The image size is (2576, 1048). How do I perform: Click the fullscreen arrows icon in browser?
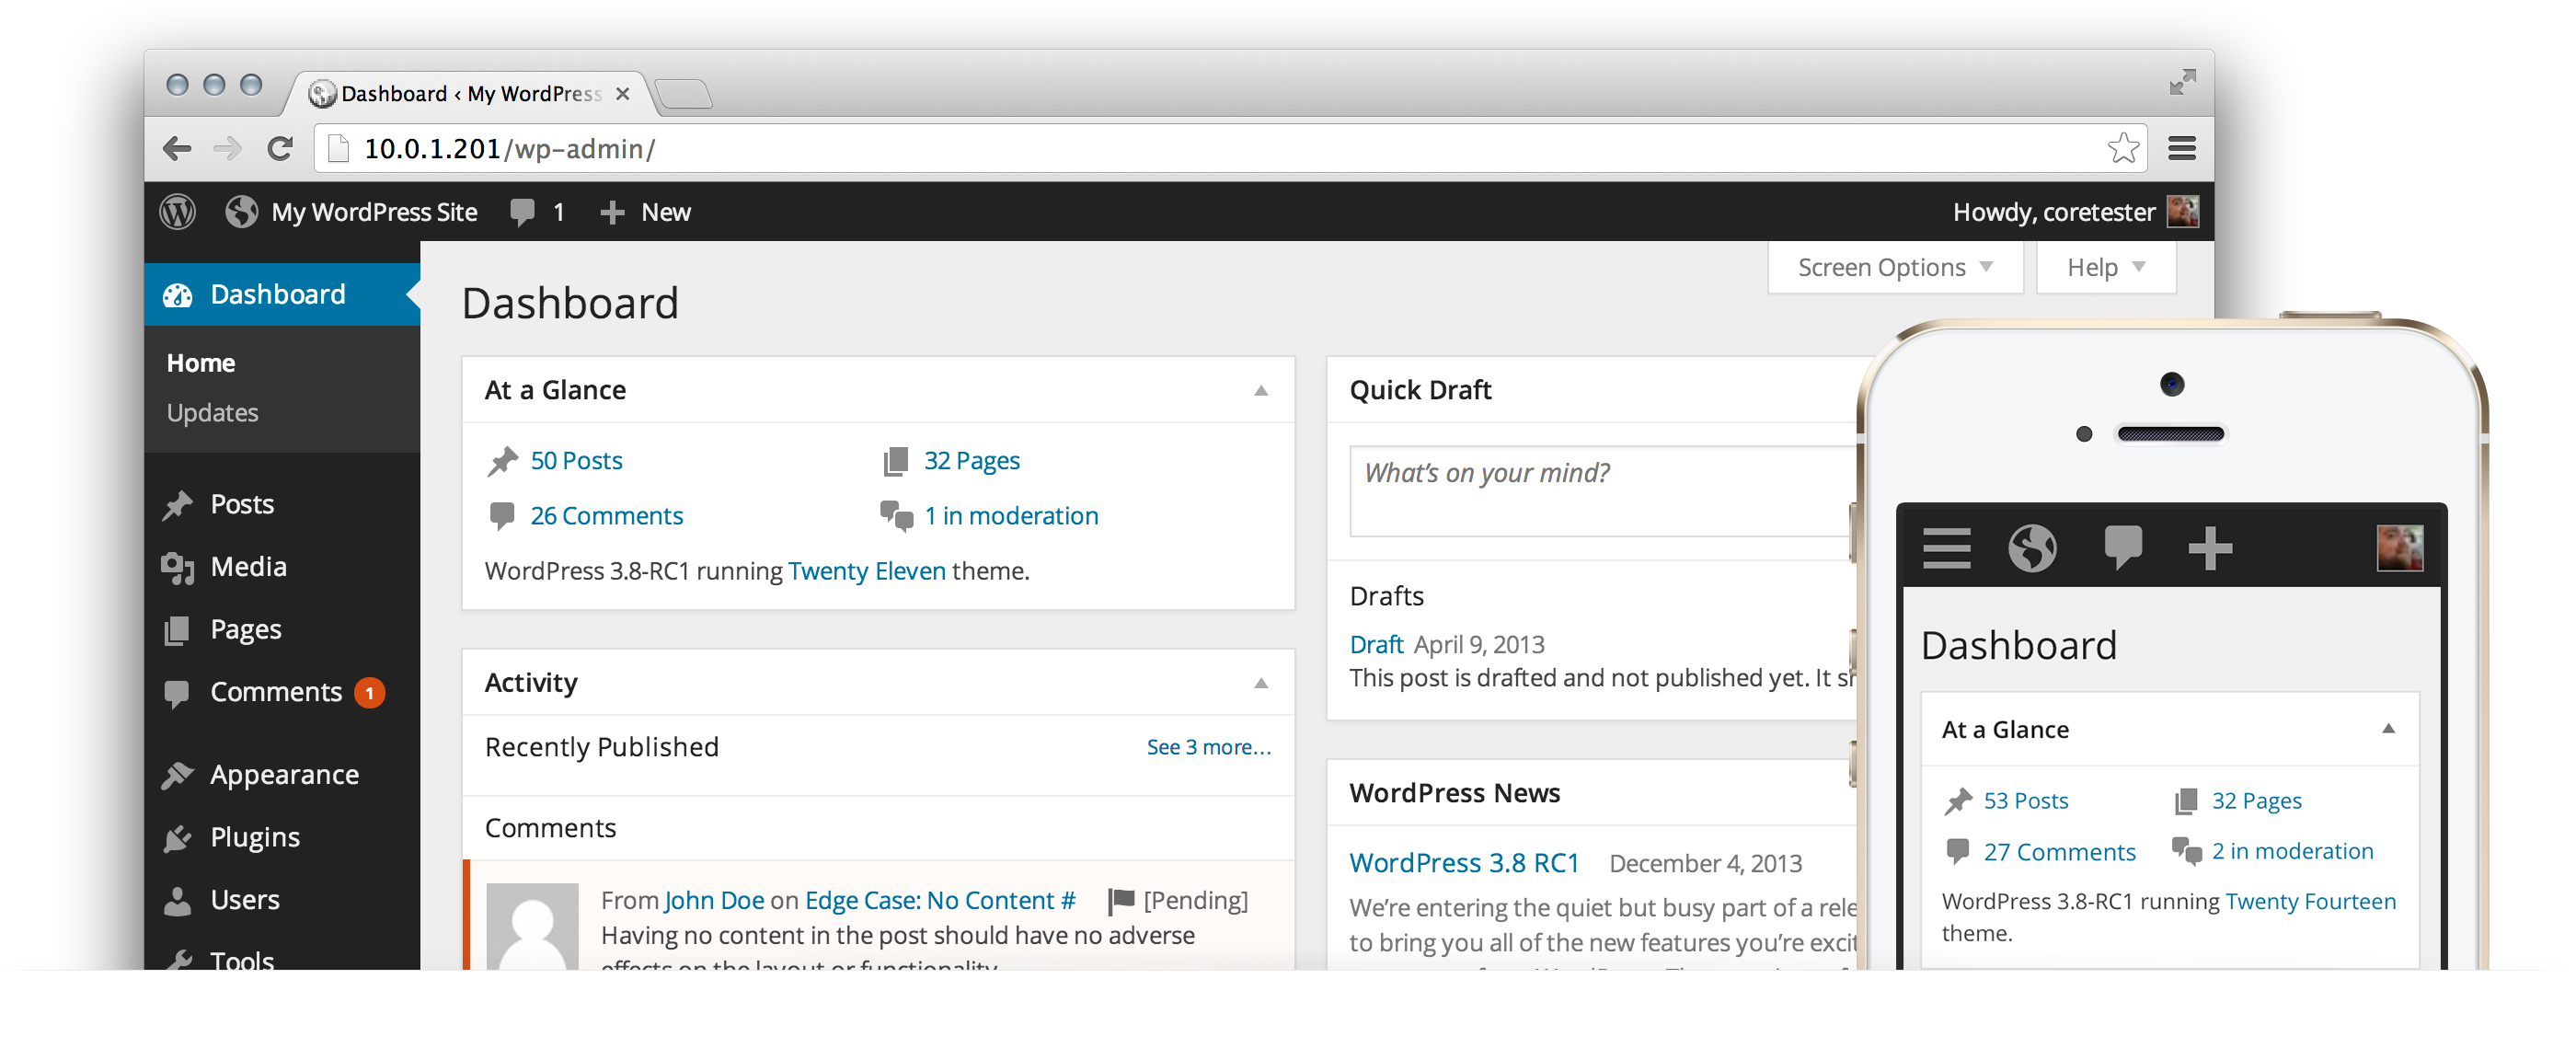(x=2182, y=82)
